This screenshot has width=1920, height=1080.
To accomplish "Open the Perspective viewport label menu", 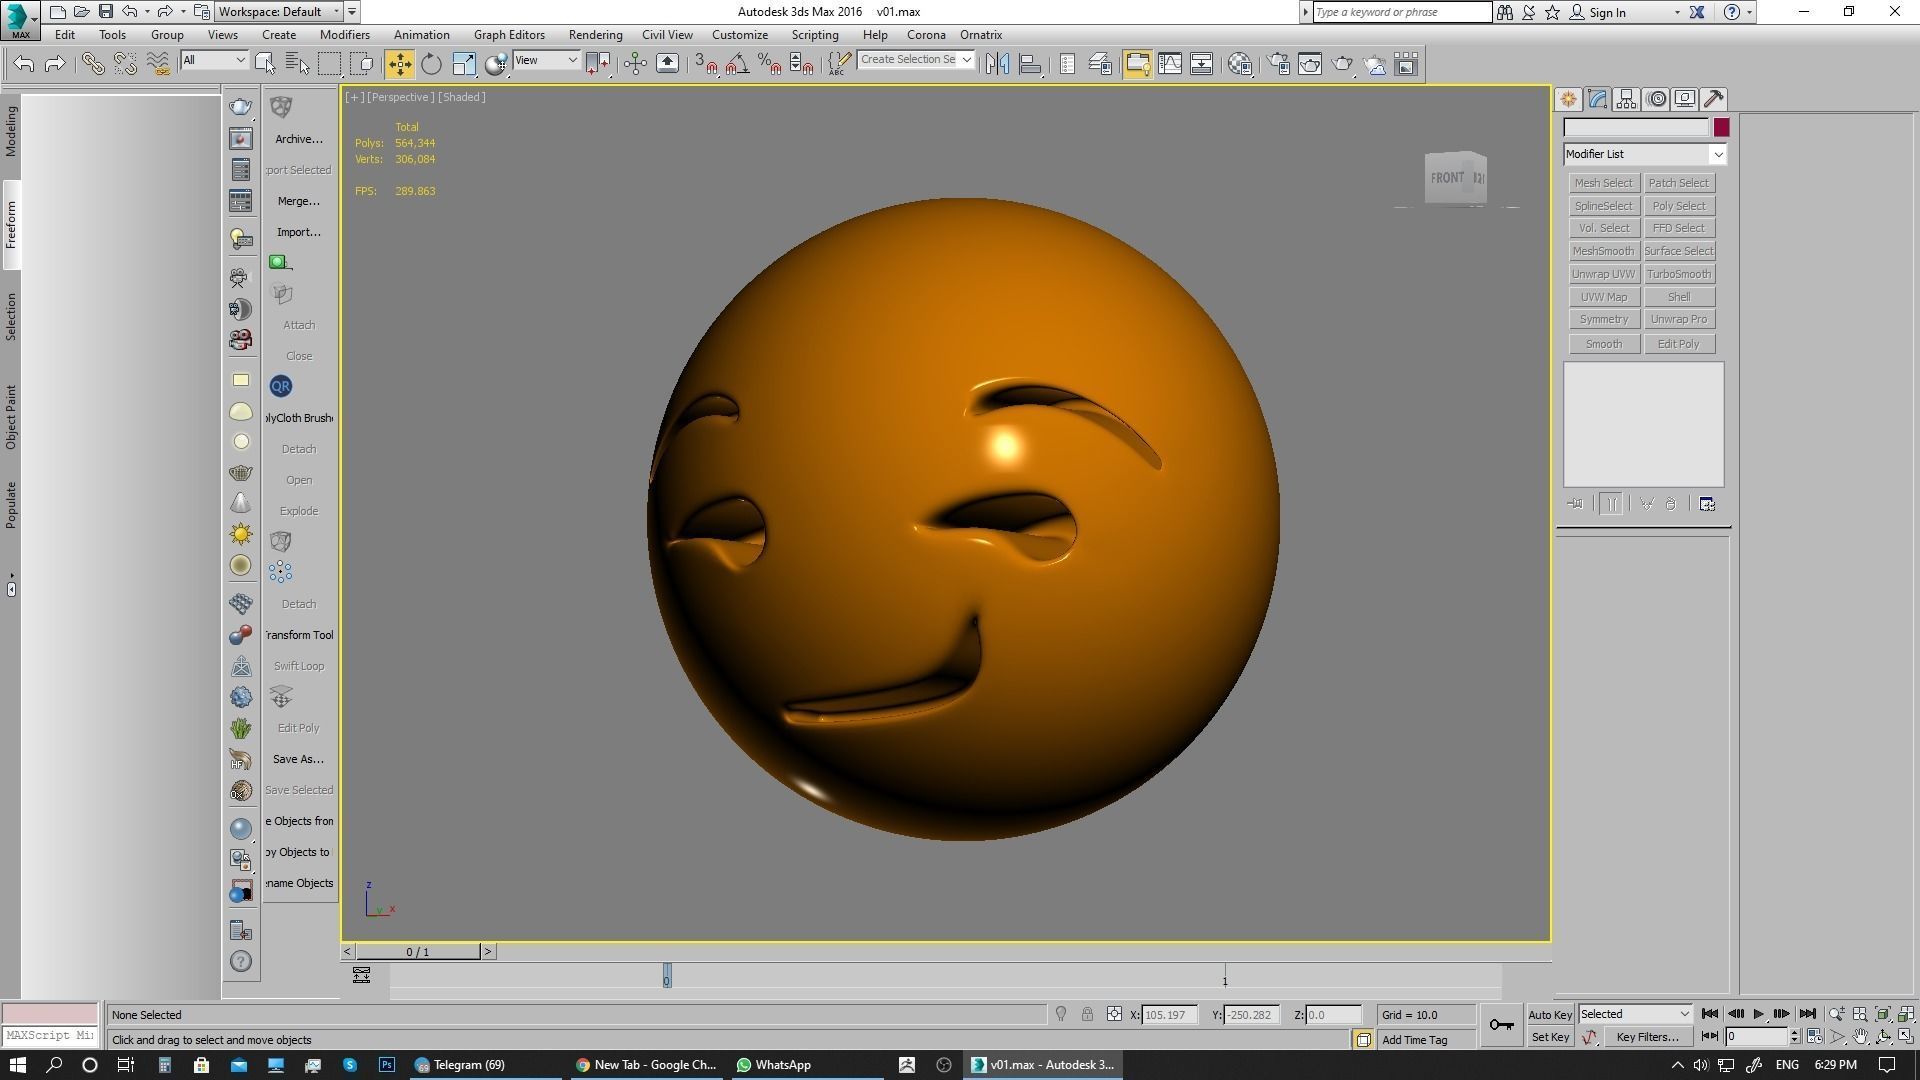I will [x=400, y=97].
